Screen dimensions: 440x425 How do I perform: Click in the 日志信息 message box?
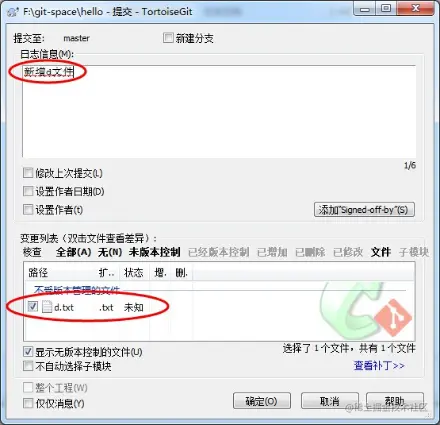[x=219, y=111]
